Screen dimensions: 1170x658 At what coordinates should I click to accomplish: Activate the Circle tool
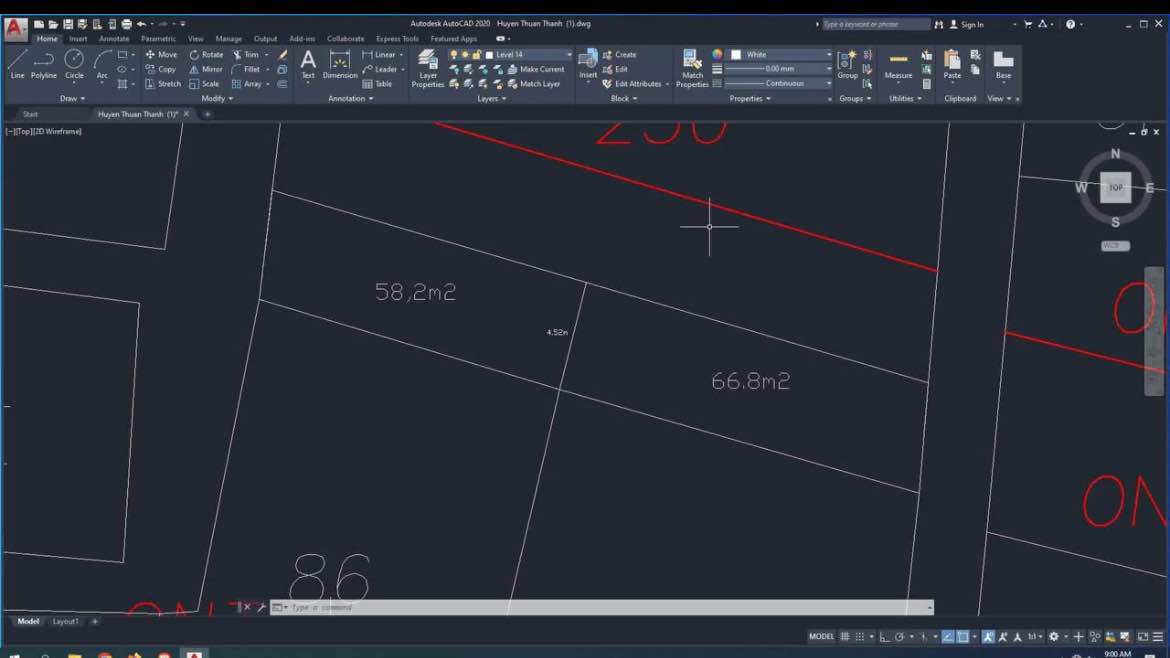coord(73,62)
